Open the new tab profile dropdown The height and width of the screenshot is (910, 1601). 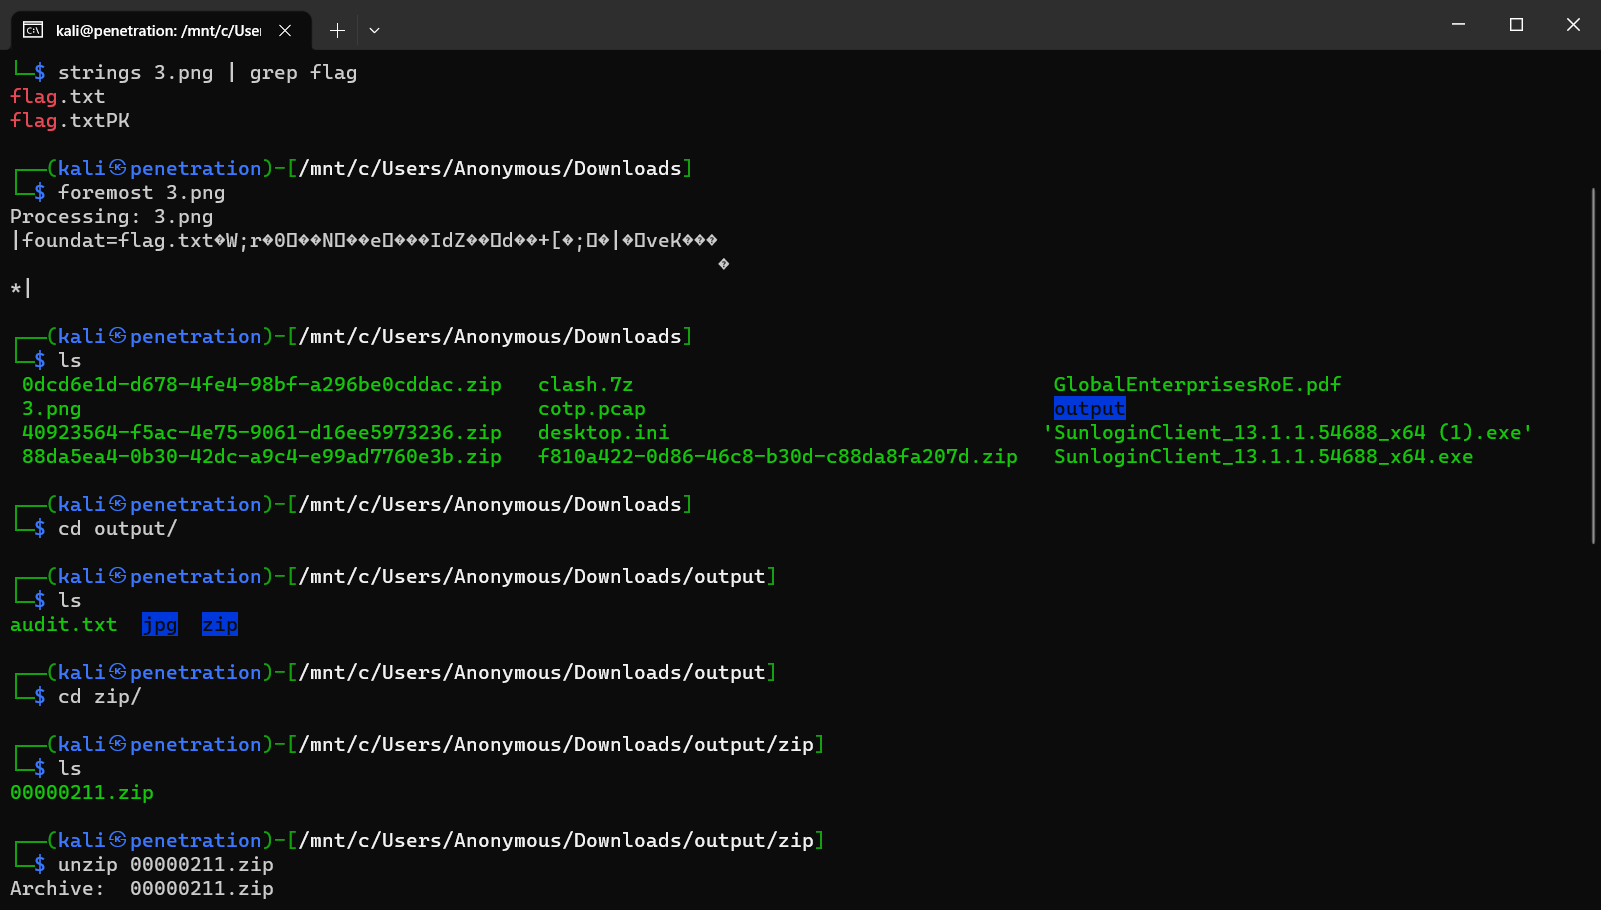[374, 30]
